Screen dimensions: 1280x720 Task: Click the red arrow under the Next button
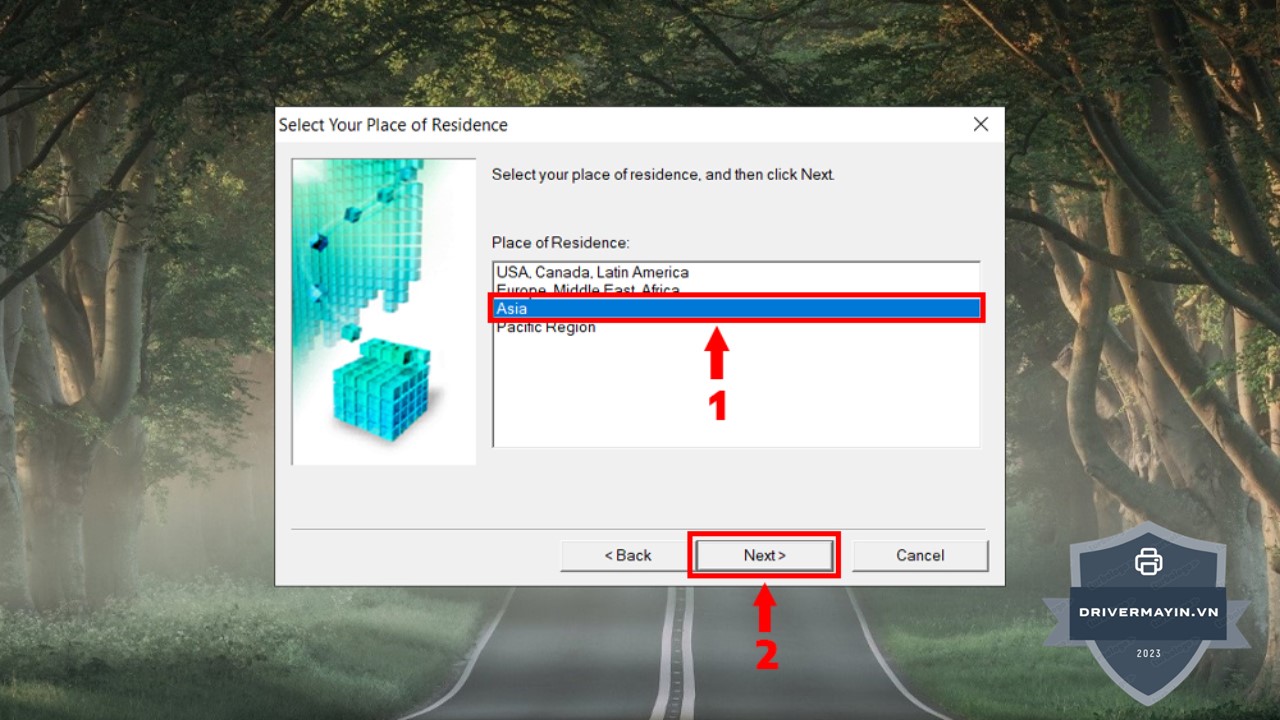coord(764,608)
